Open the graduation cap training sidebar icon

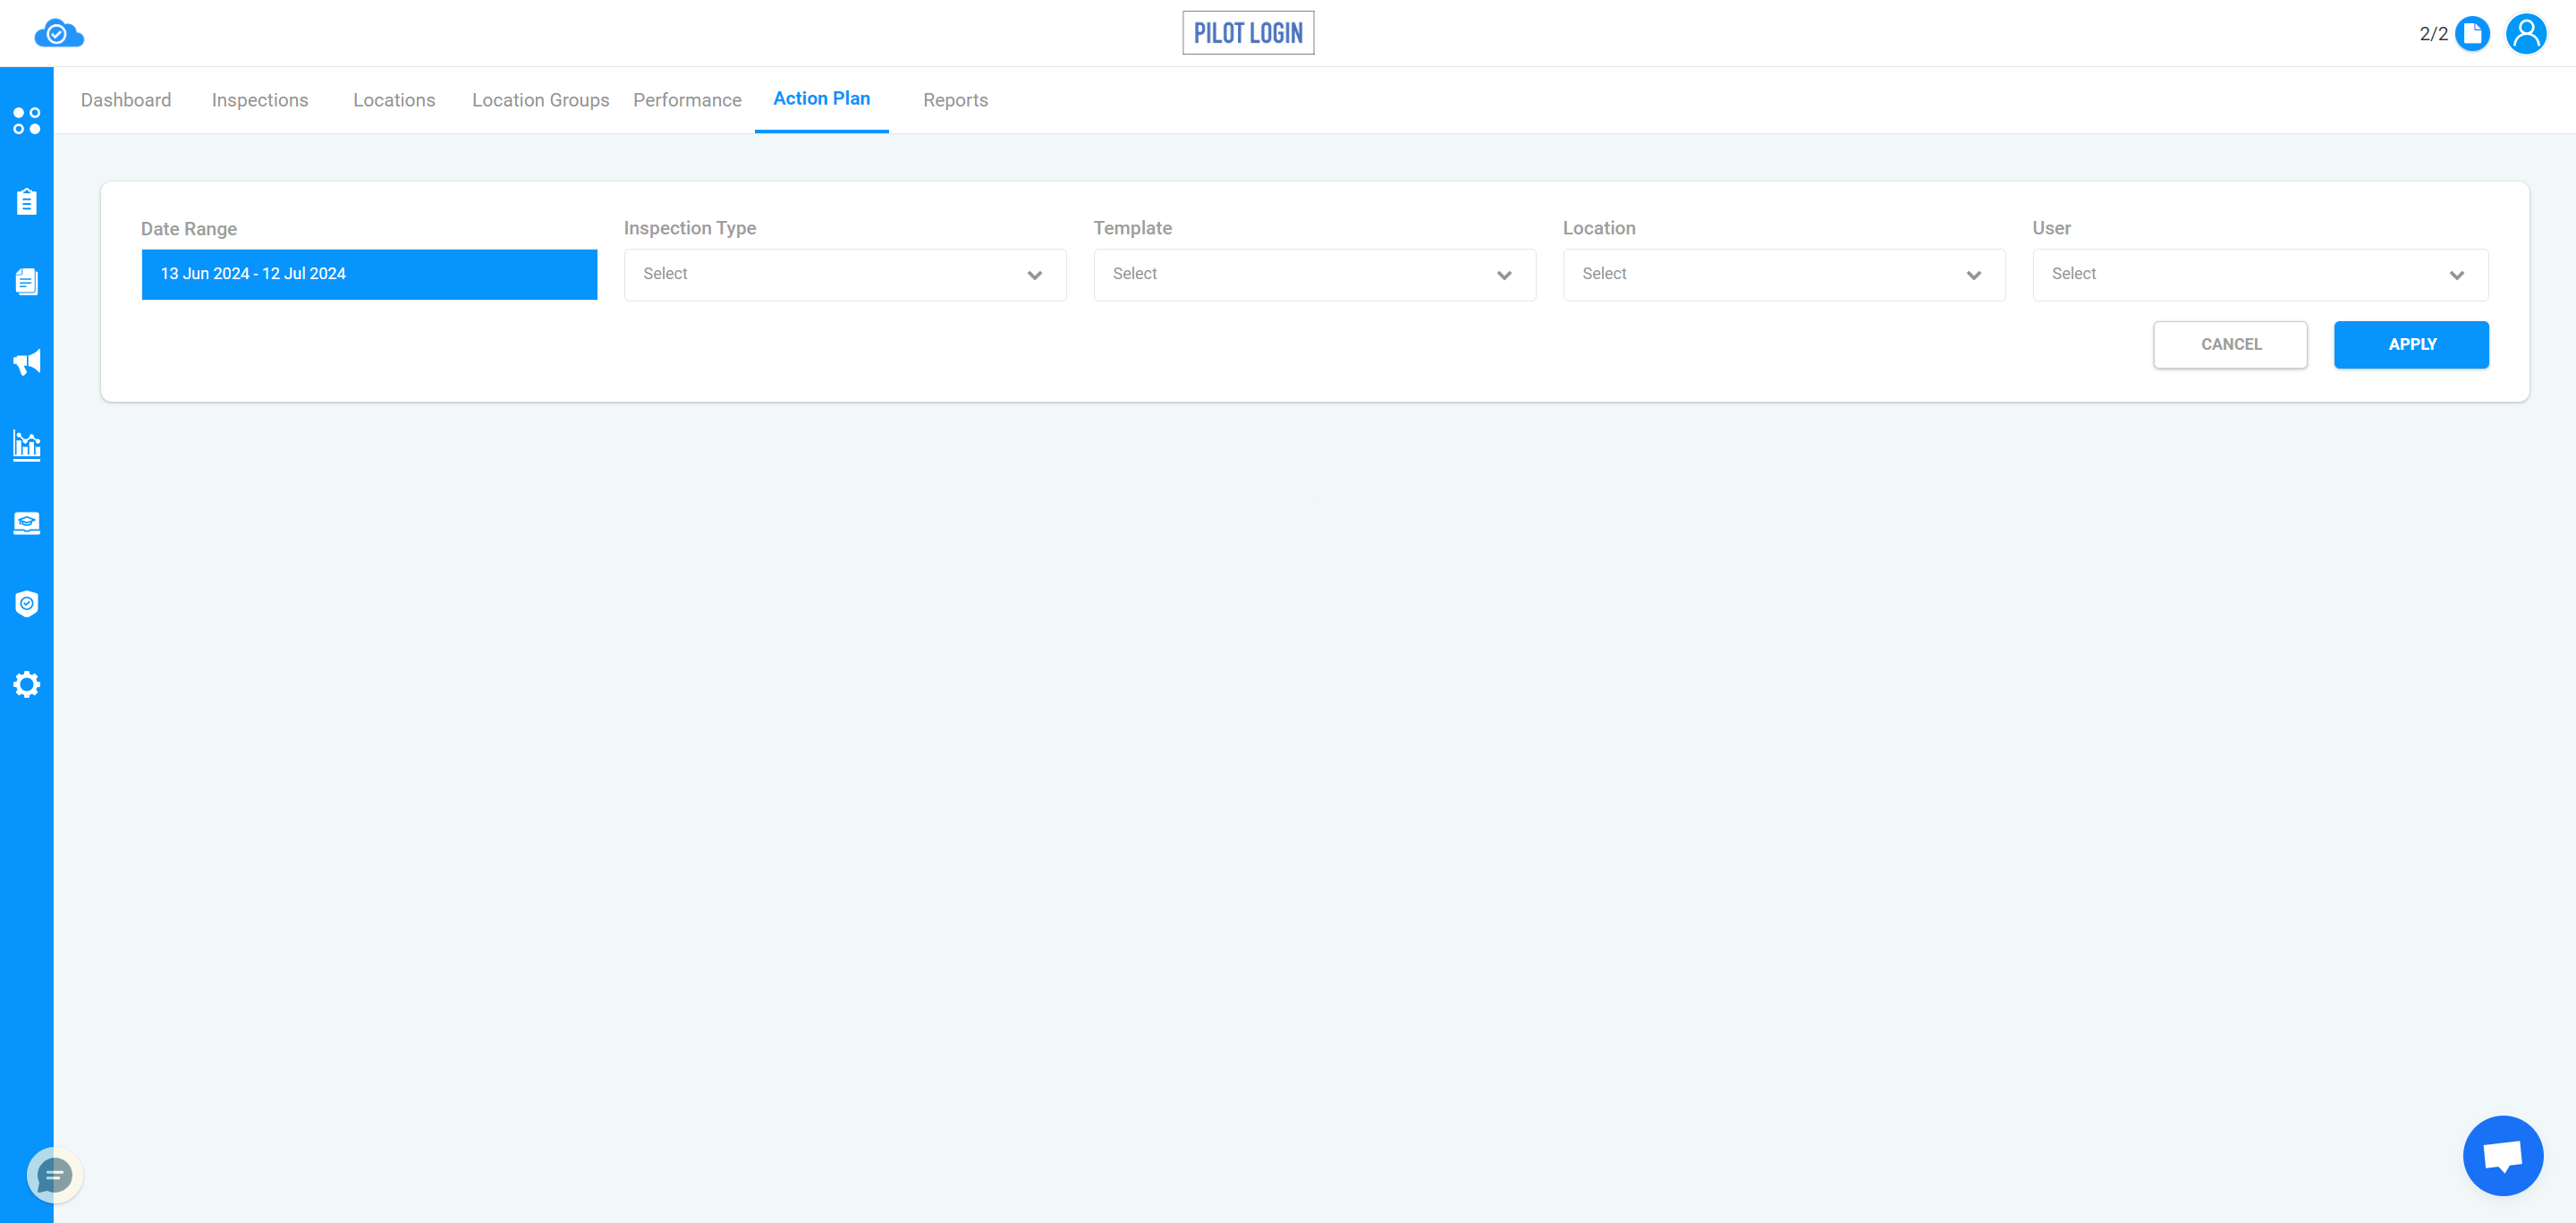point(27,523)
